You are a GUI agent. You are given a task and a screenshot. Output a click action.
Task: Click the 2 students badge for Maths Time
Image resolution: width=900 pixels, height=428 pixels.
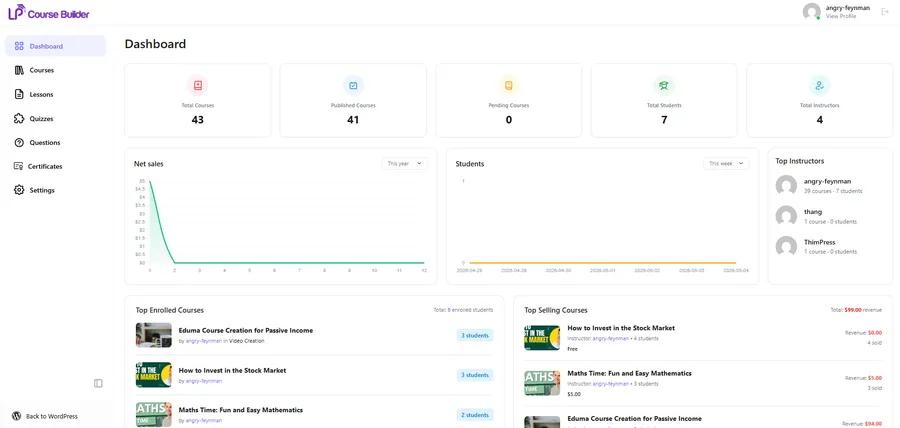pyautogui.click(x=475, y=414)
